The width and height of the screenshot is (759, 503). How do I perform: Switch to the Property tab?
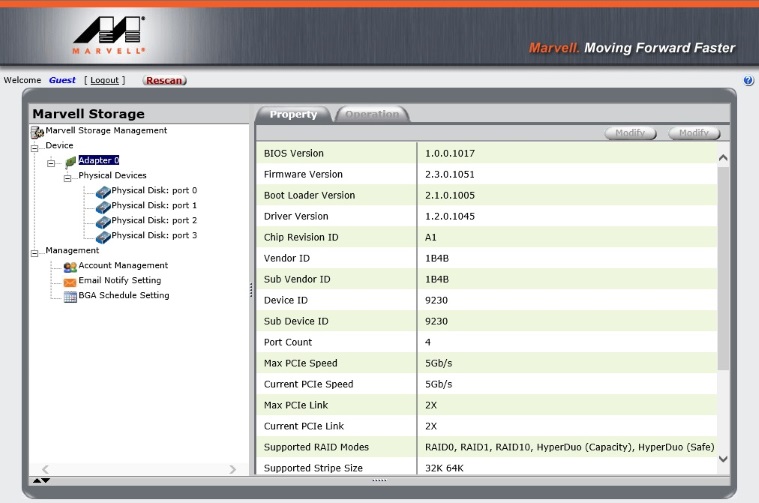293,114
